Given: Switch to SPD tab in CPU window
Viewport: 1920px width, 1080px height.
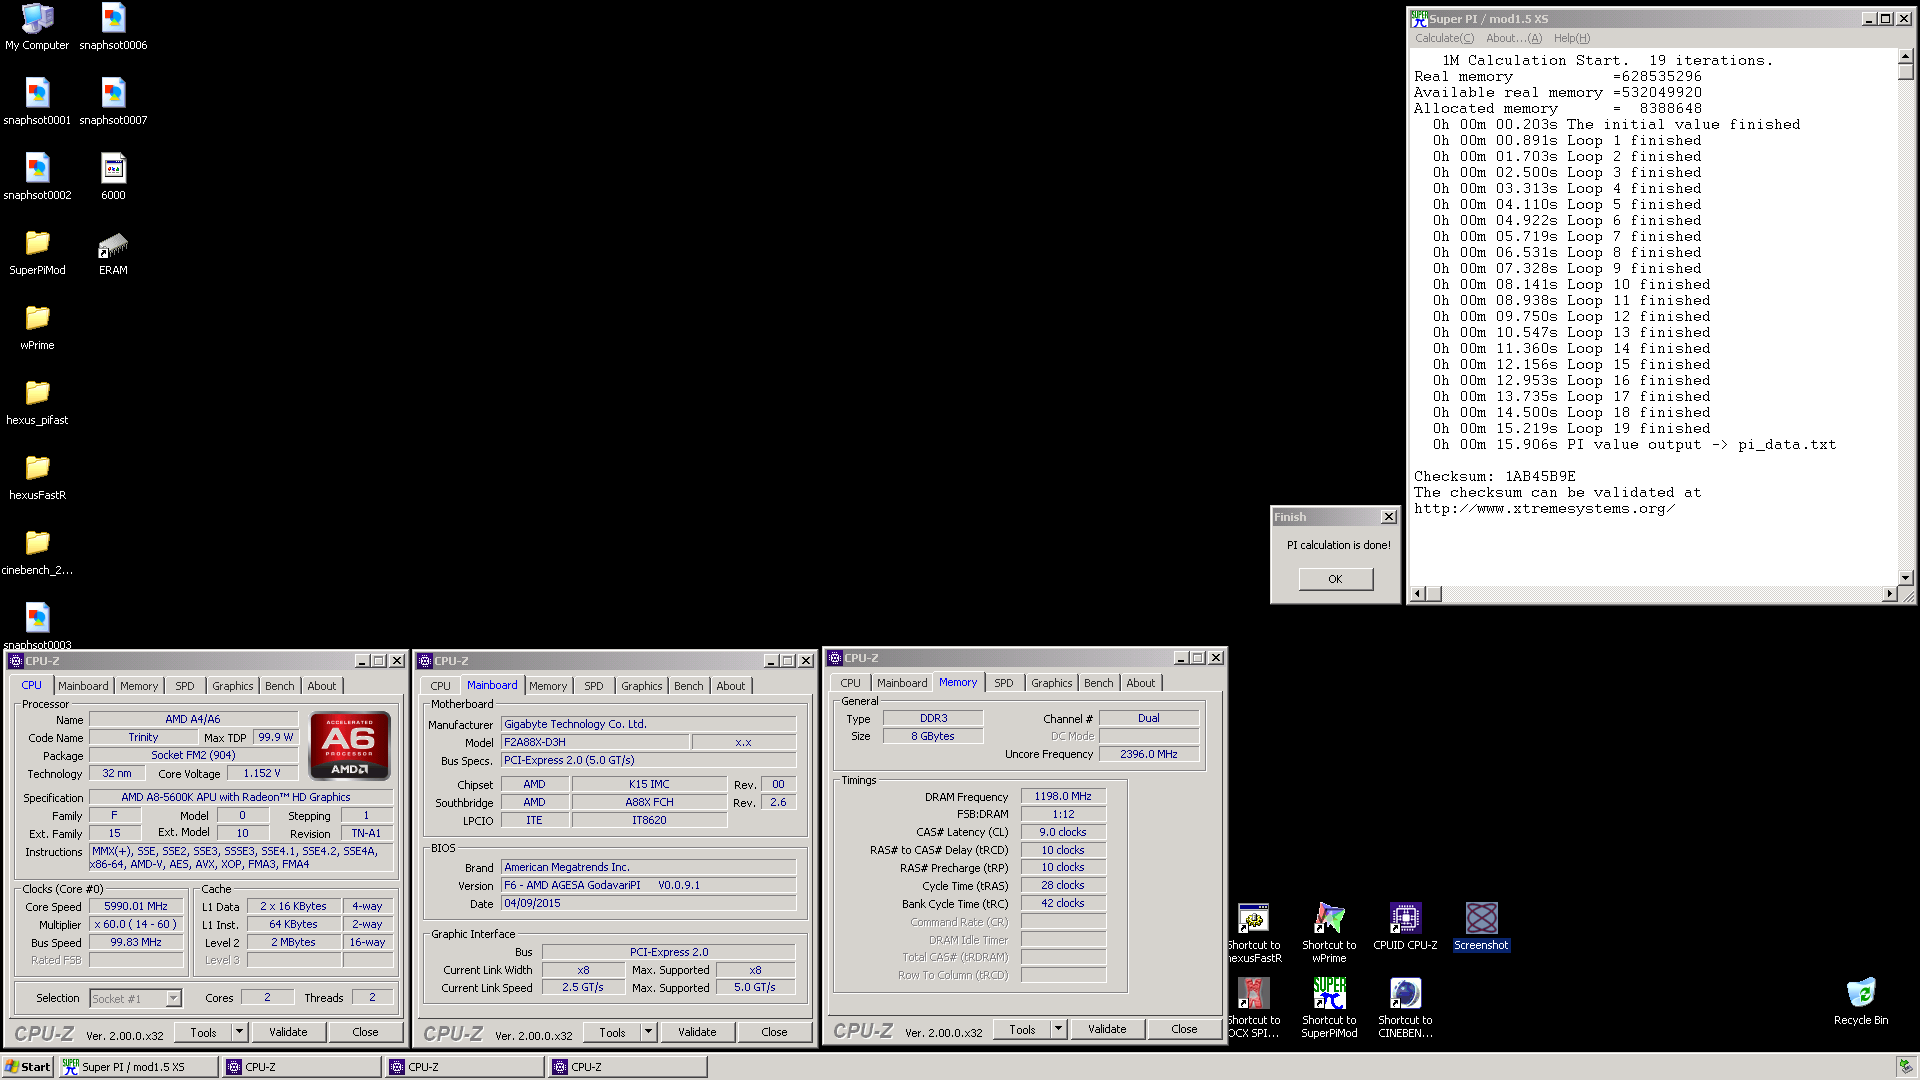Looking at the screenshot, I should [x=185, y=686].
